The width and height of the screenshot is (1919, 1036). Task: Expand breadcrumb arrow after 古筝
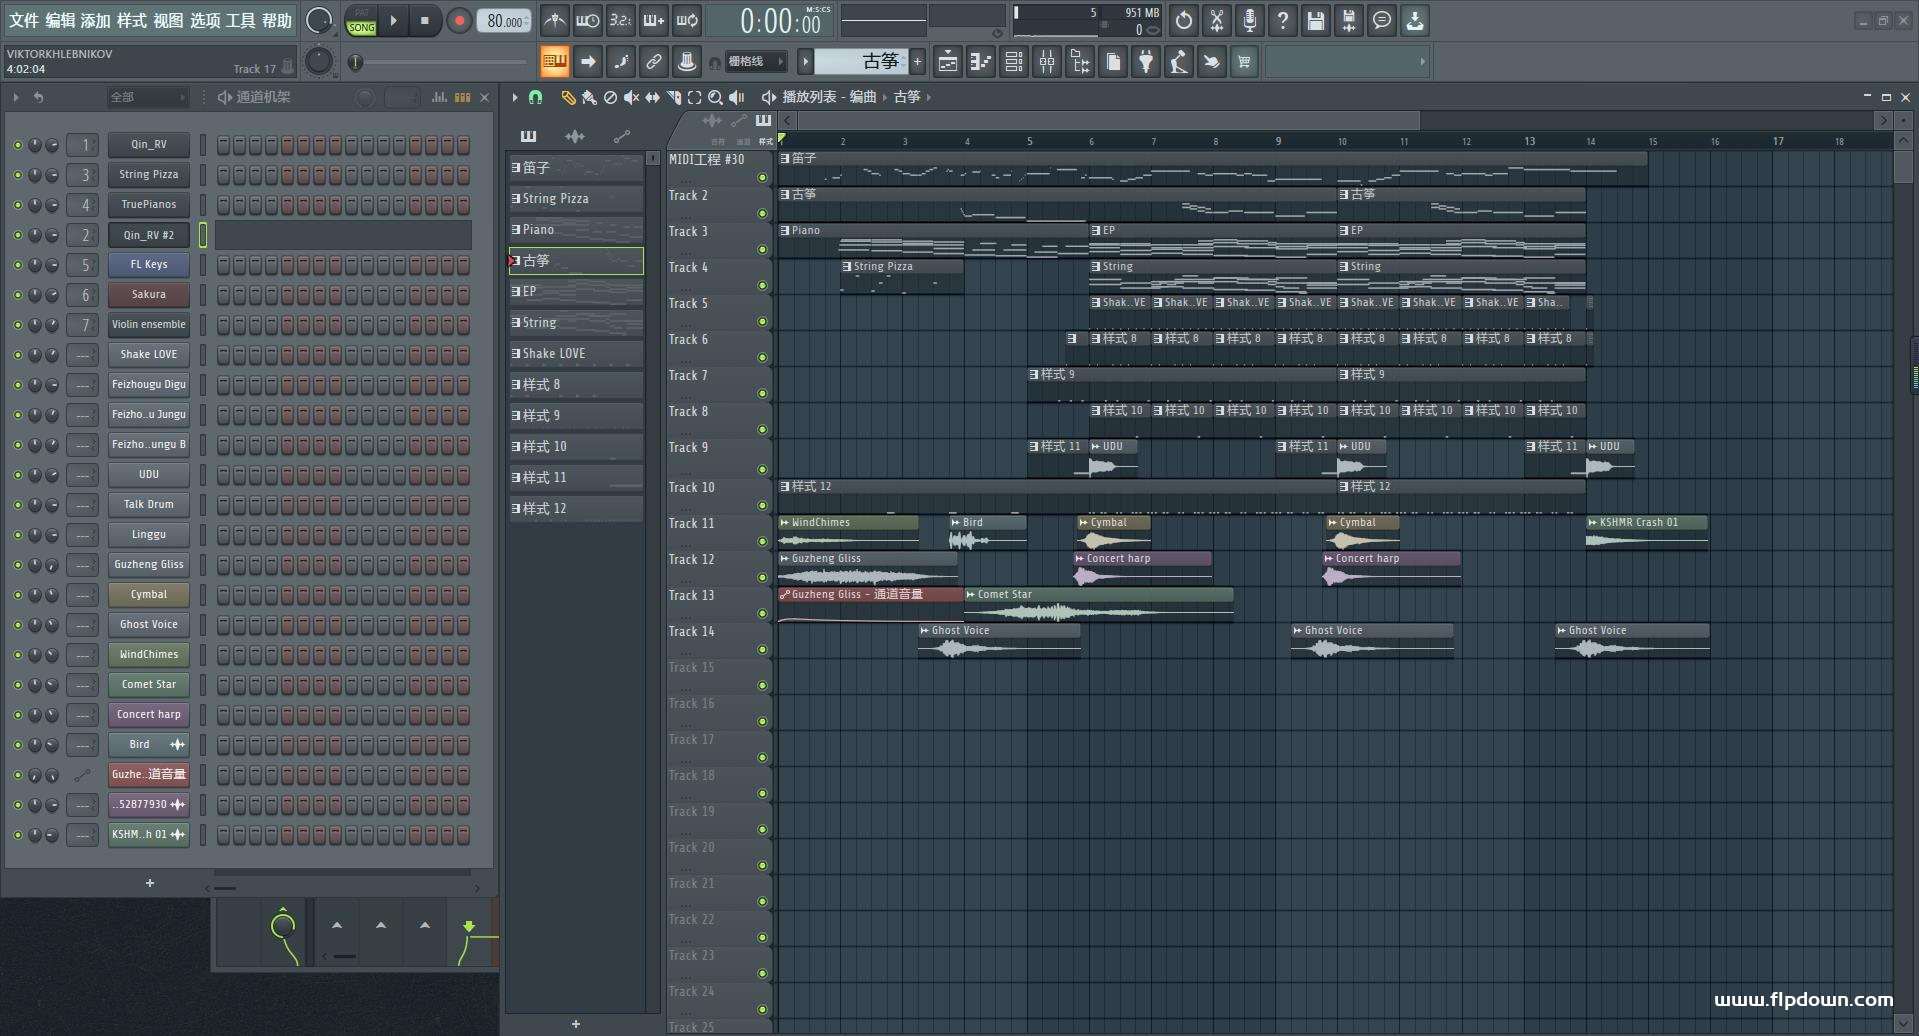(929, 97)
